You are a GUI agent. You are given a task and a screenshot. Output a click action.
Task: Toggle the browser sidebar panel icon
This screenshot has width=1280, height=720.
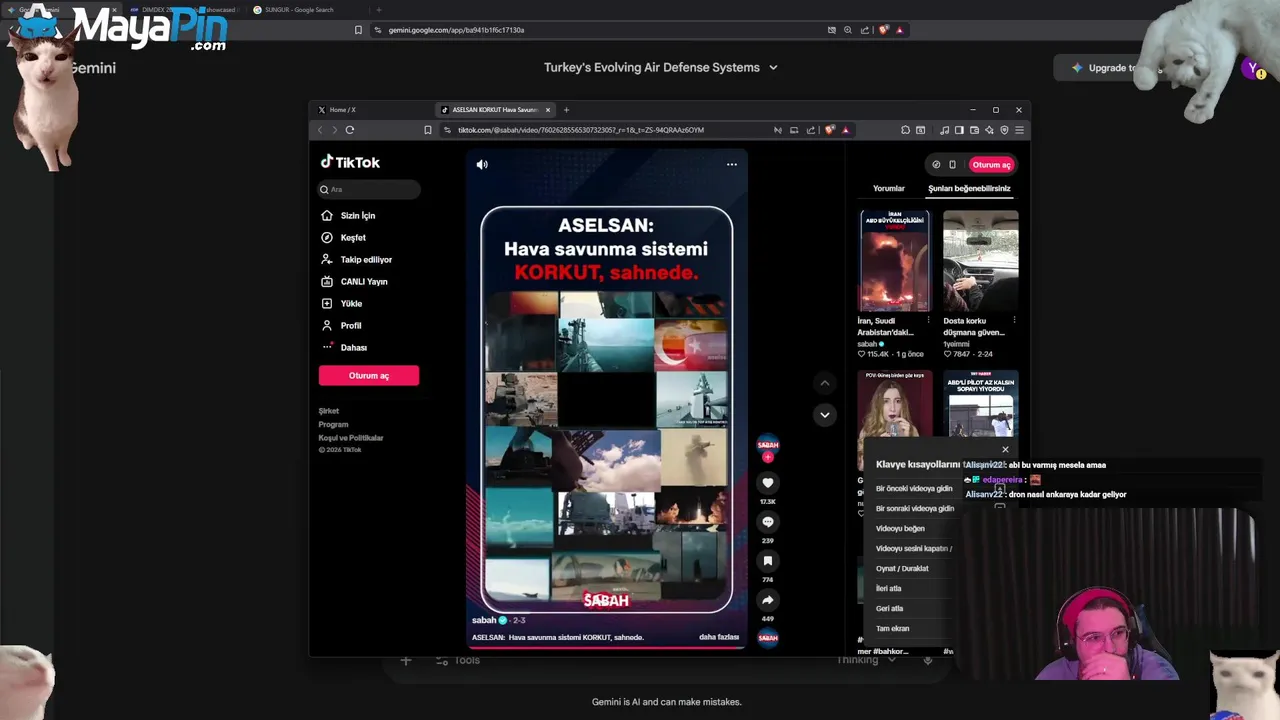click(x=960, y=130)
